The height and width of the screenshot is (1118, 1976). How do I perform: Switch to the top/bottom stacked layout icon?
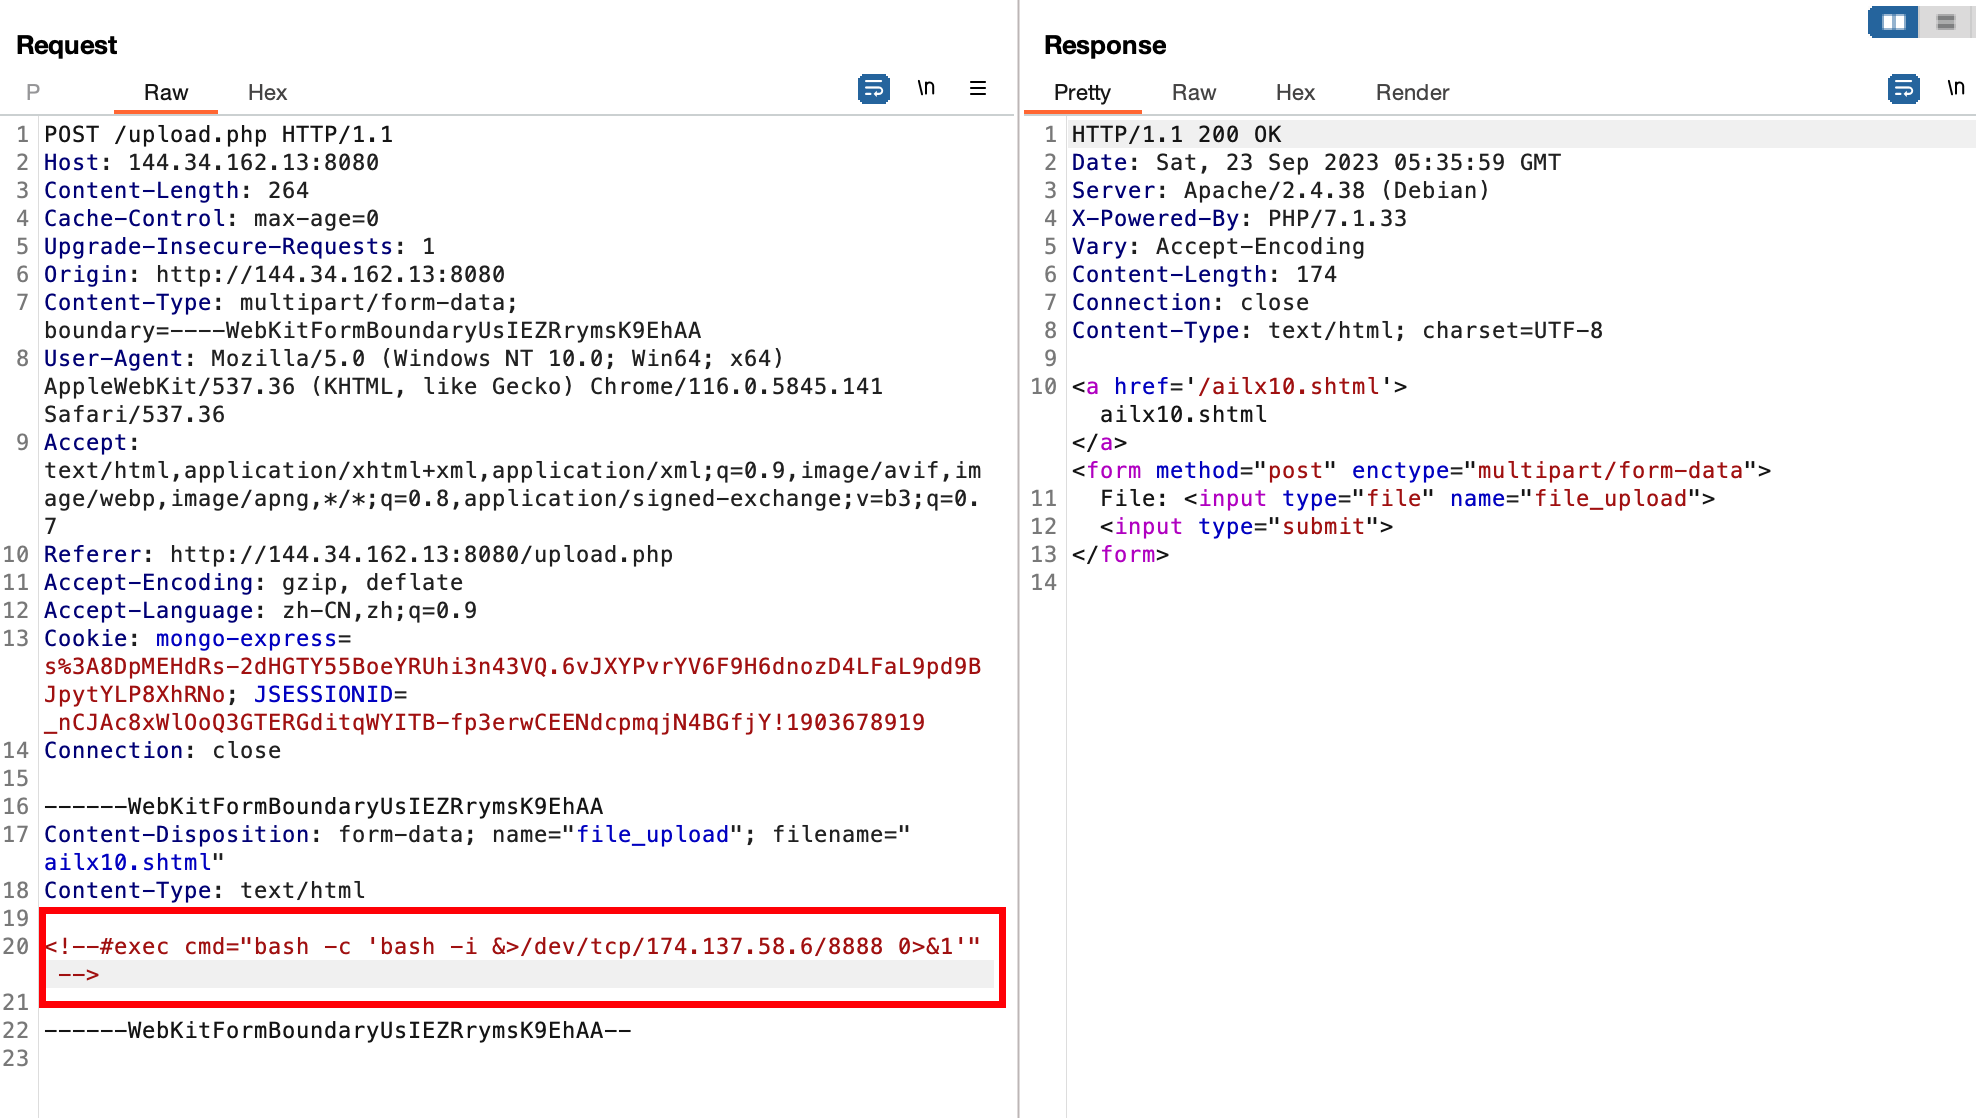pyautogui.click(x=1945, y=22)
